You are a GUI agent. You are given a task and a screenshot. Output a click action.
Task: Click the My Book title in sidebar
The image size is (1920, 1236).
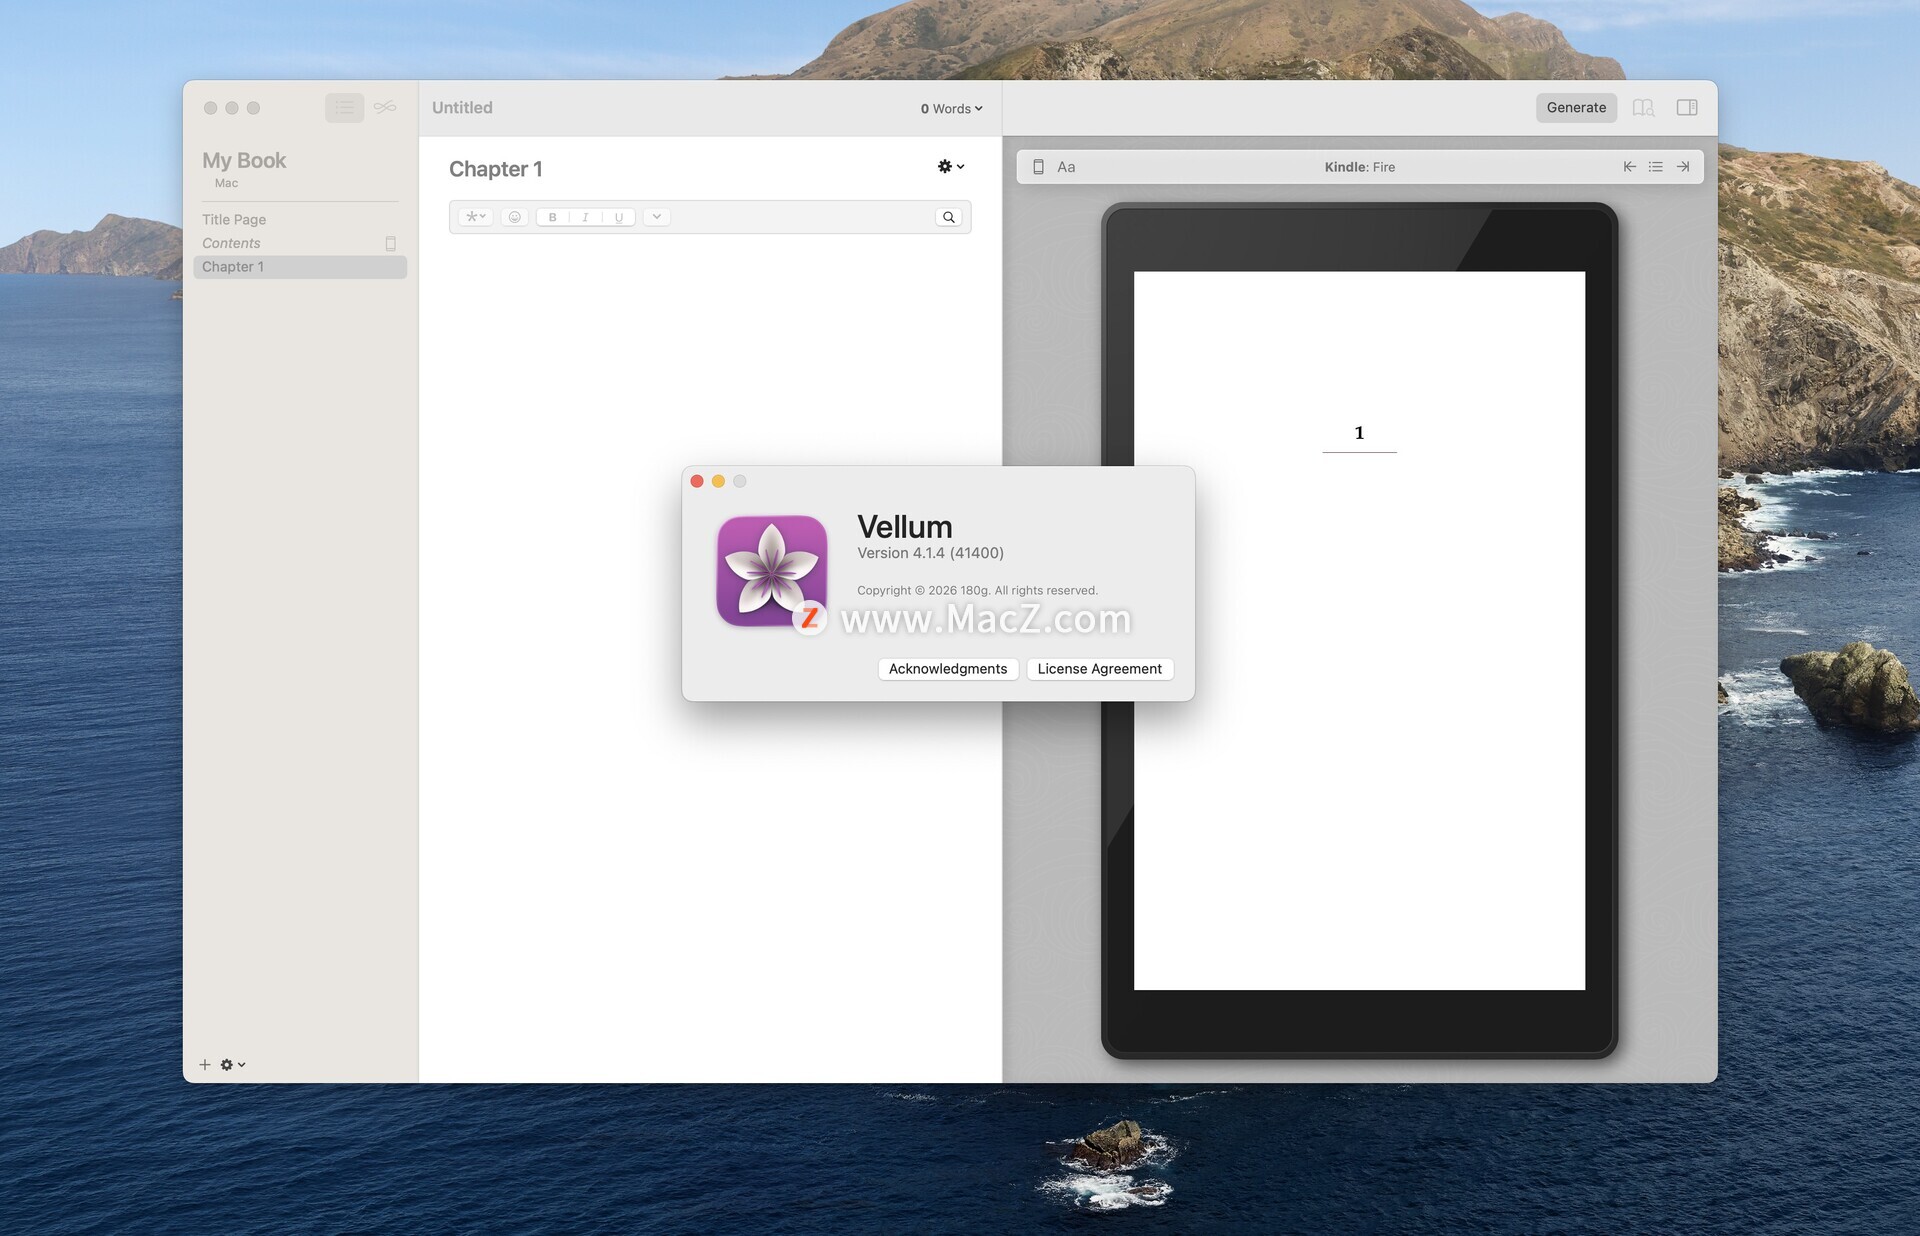[244, 160]
